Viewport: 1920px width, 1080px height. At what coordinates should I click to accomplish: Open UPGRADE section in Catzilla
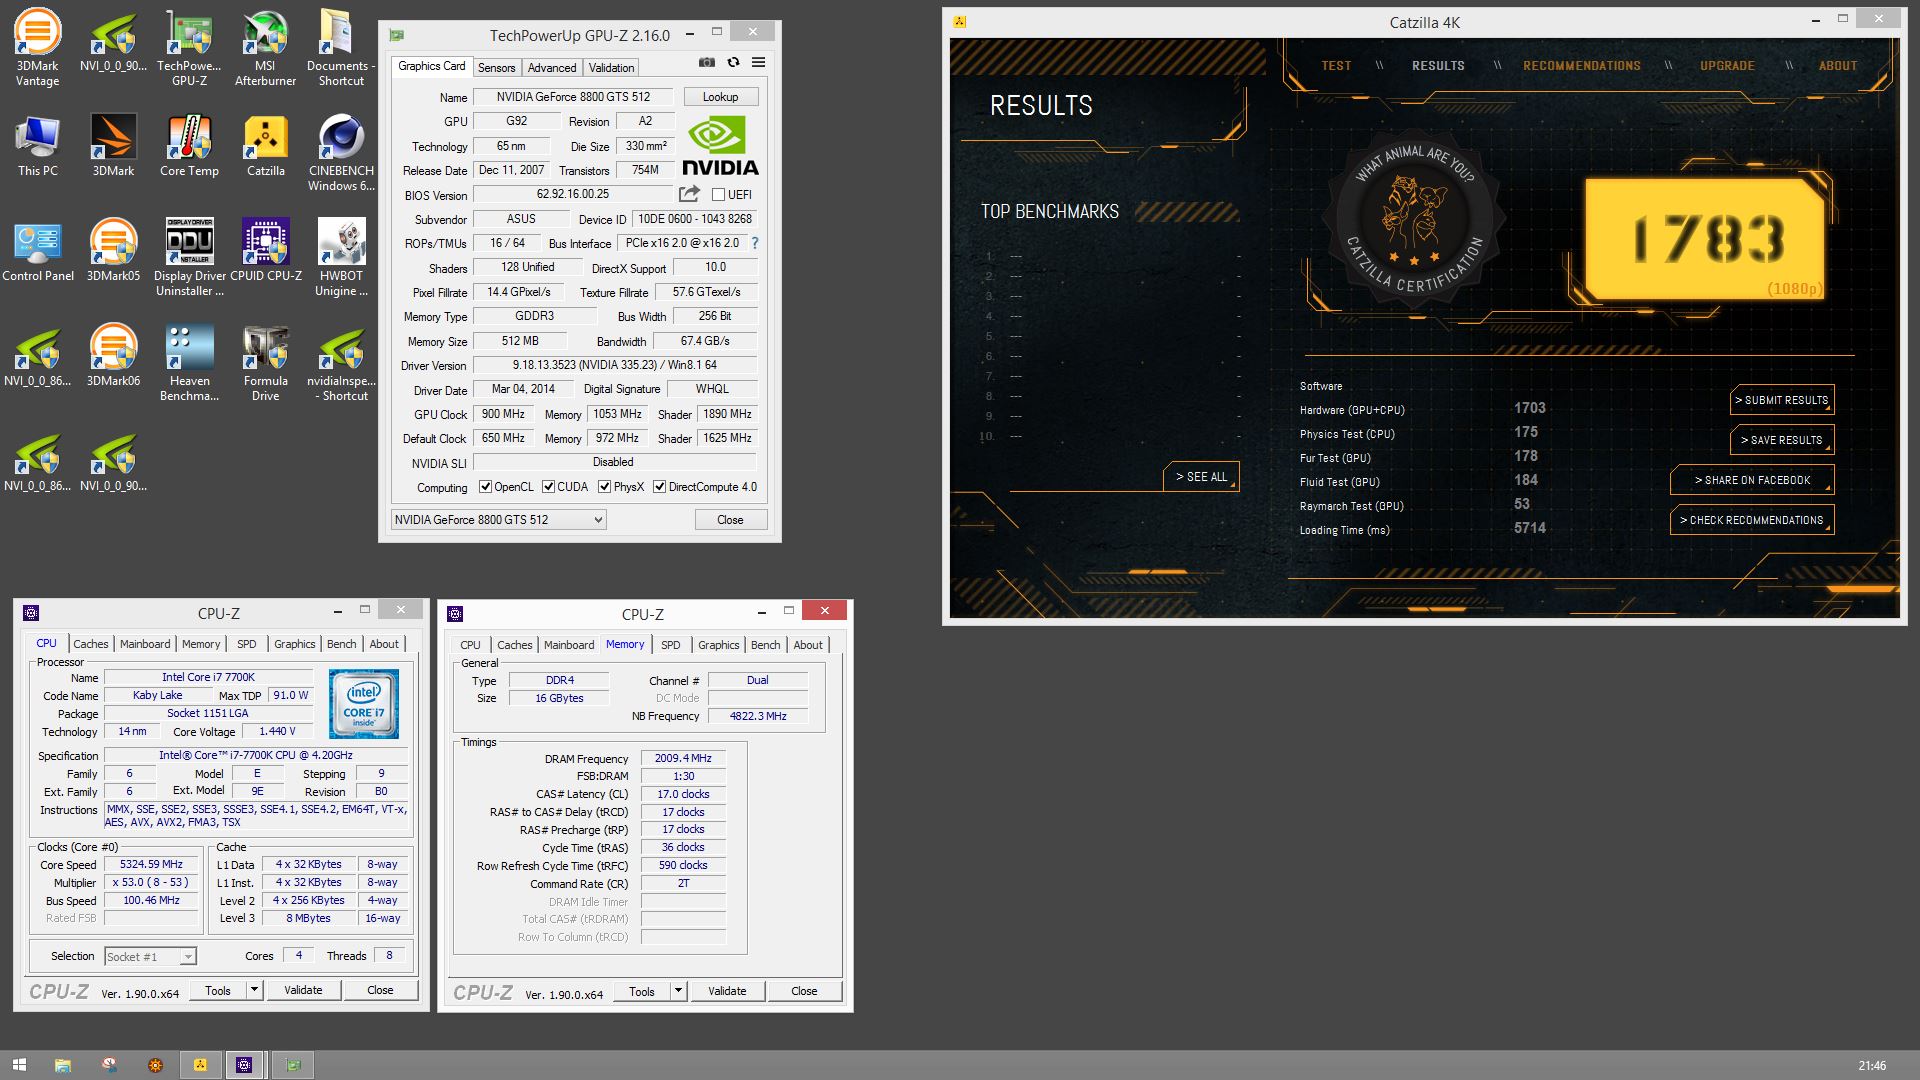click(x=1727, y=66)
